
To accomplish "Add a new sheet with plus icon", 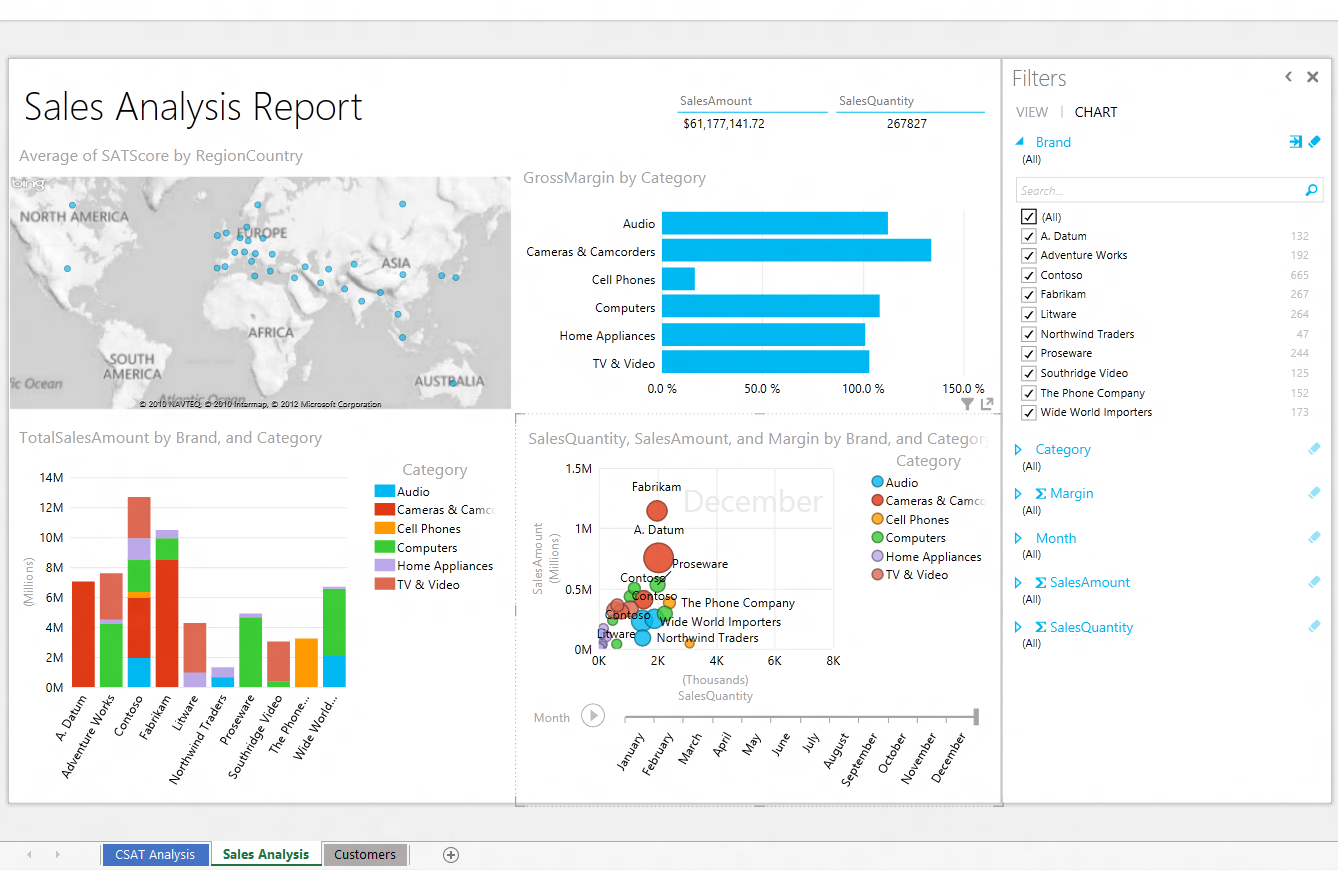I will click(x=451, y=854).
